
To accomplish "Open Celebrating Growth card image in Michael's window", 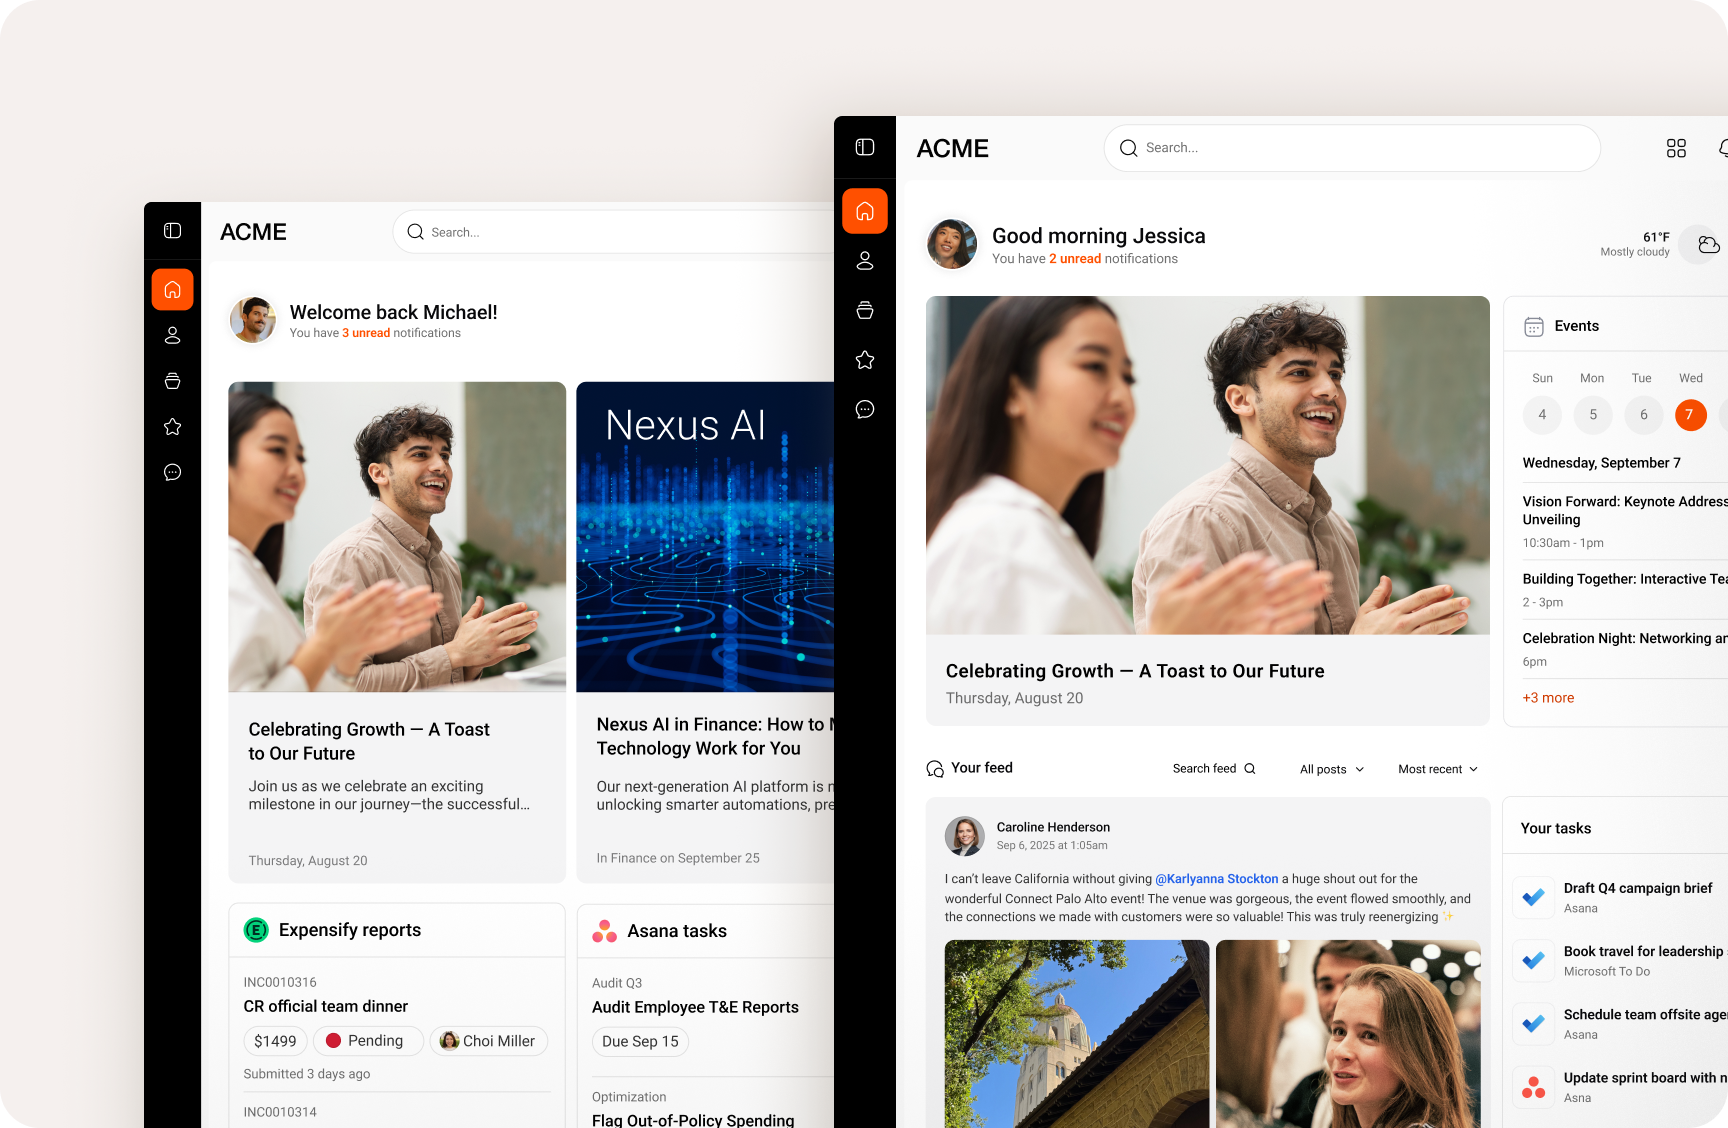I will pyautogui.click(x=397, y=537).
